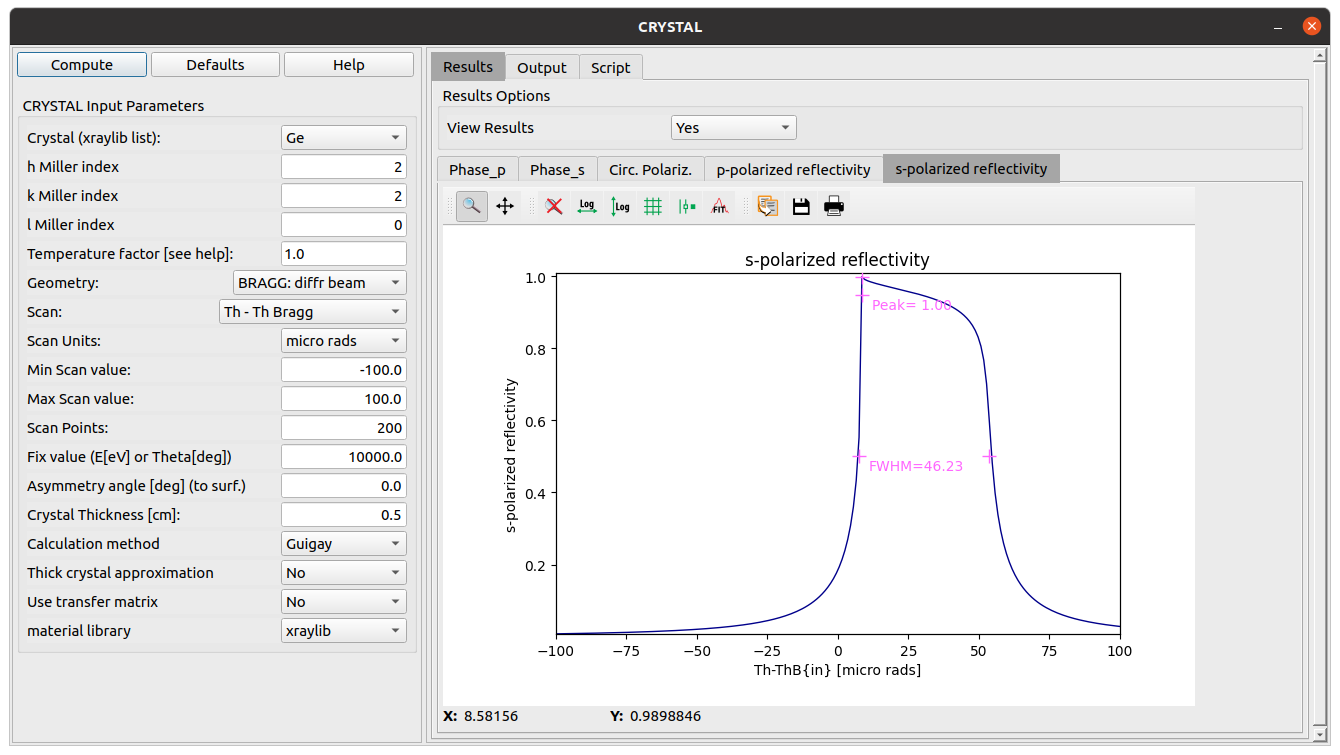1340x755 pixels.
Task: Edit the Temperature factor field
Action: coord(344,254)
